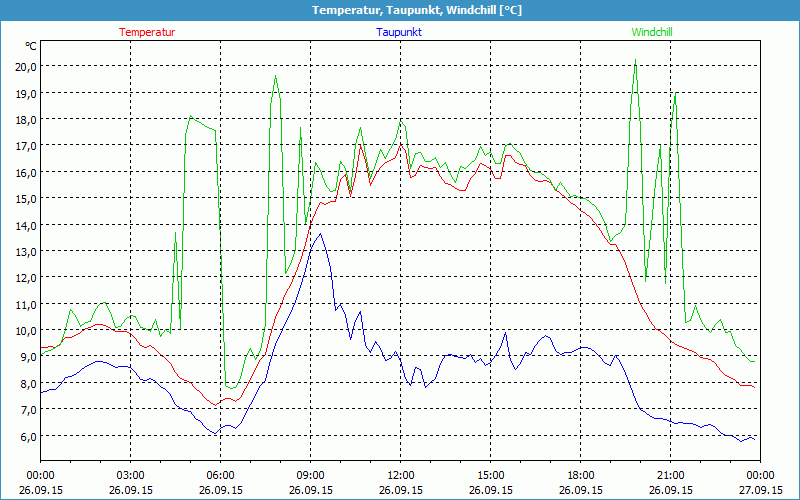Click the '13,0' y-axis value
This screenshot has width=800, height=500.
(26, 252)
